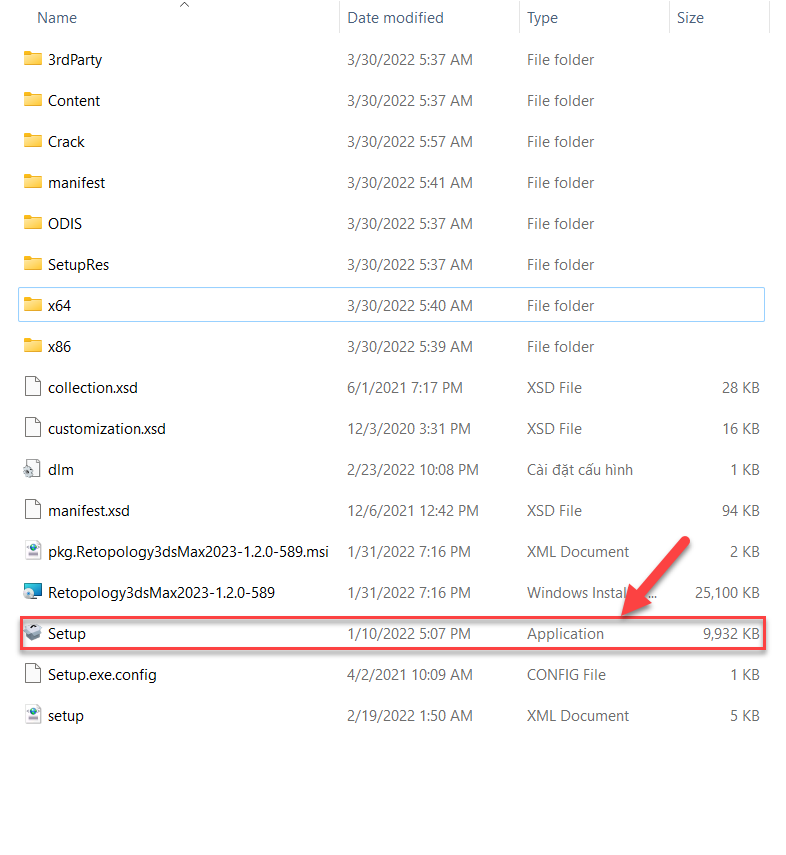Select the 3rdParty folder icon
This screenshot has height=855, width=786.
pos(34,59)
